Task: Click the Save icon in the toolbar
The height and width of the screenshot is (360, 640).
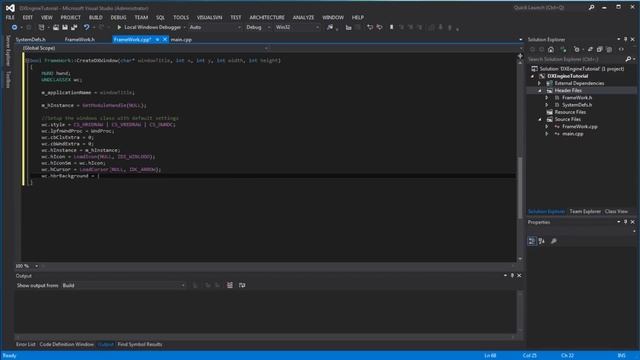Action: (65, 27)
